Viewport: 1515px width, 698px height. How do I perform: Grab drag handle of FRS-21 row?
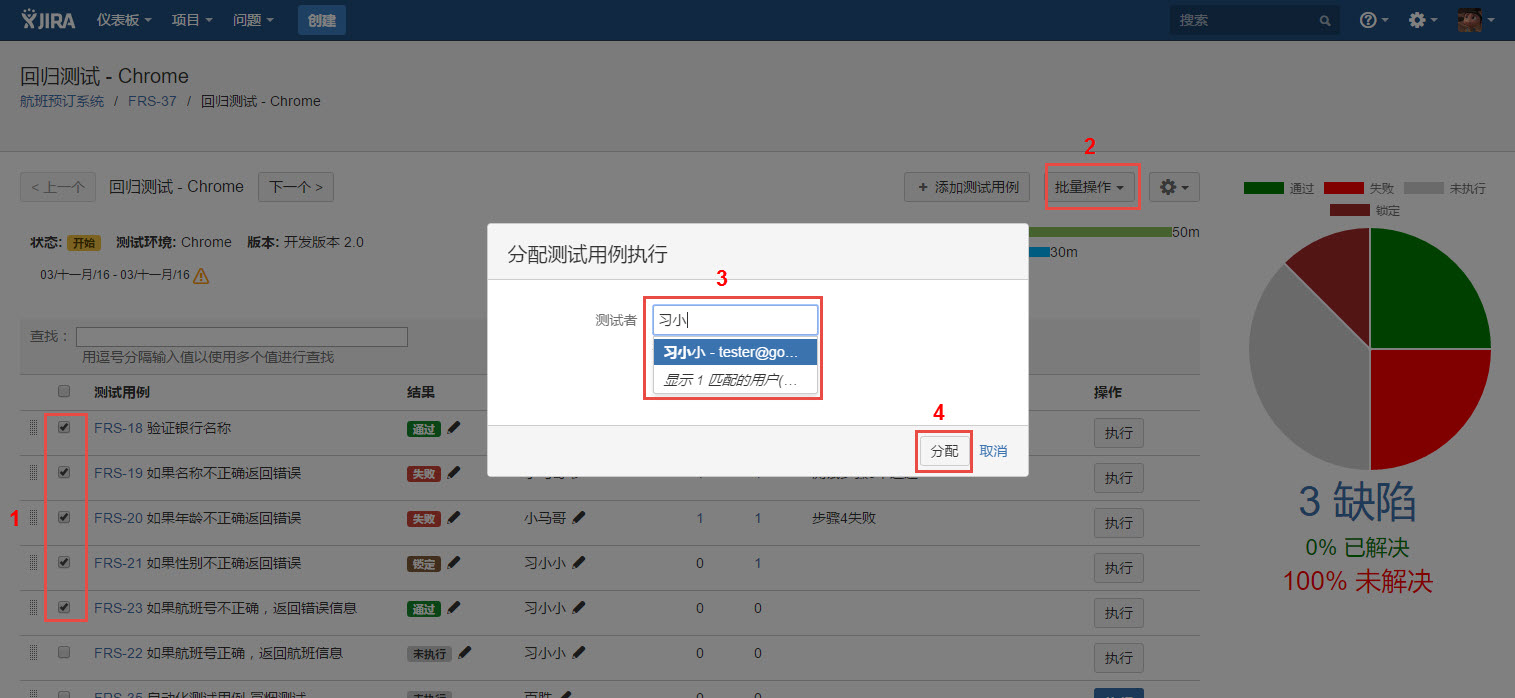[33, 563]
